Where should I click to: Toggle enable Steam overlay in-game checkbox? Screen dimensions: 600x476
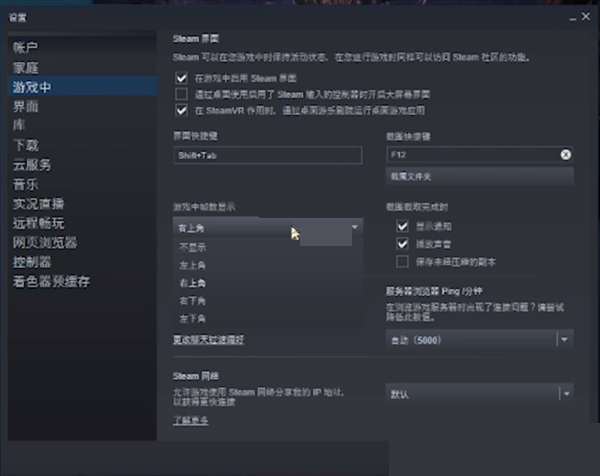click(x=181, y=78)
